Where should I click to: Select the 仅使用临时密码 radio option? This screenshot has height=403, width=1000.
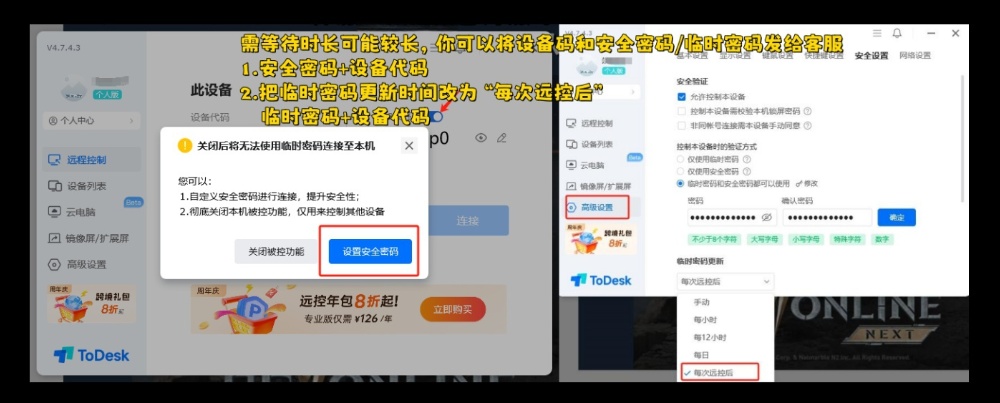tap(680, 159)
